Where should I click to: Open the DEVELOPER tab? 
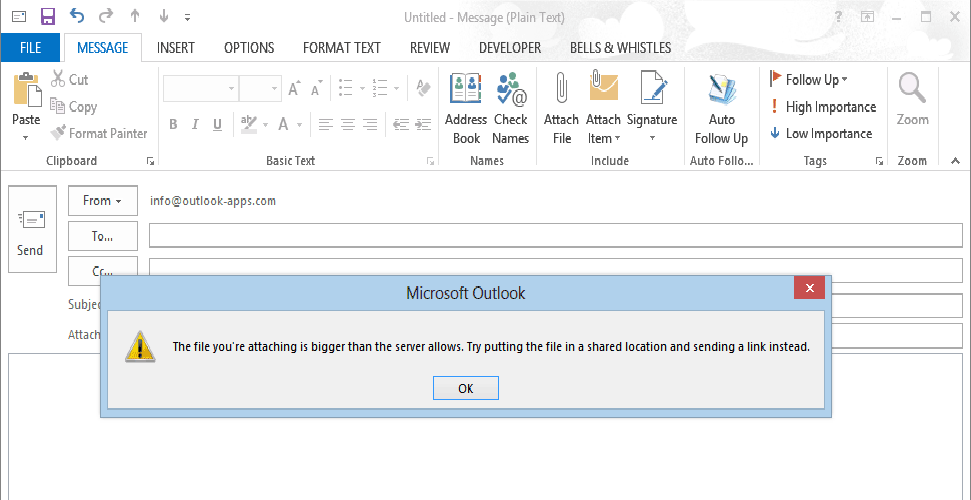click(x=510, y=48)
